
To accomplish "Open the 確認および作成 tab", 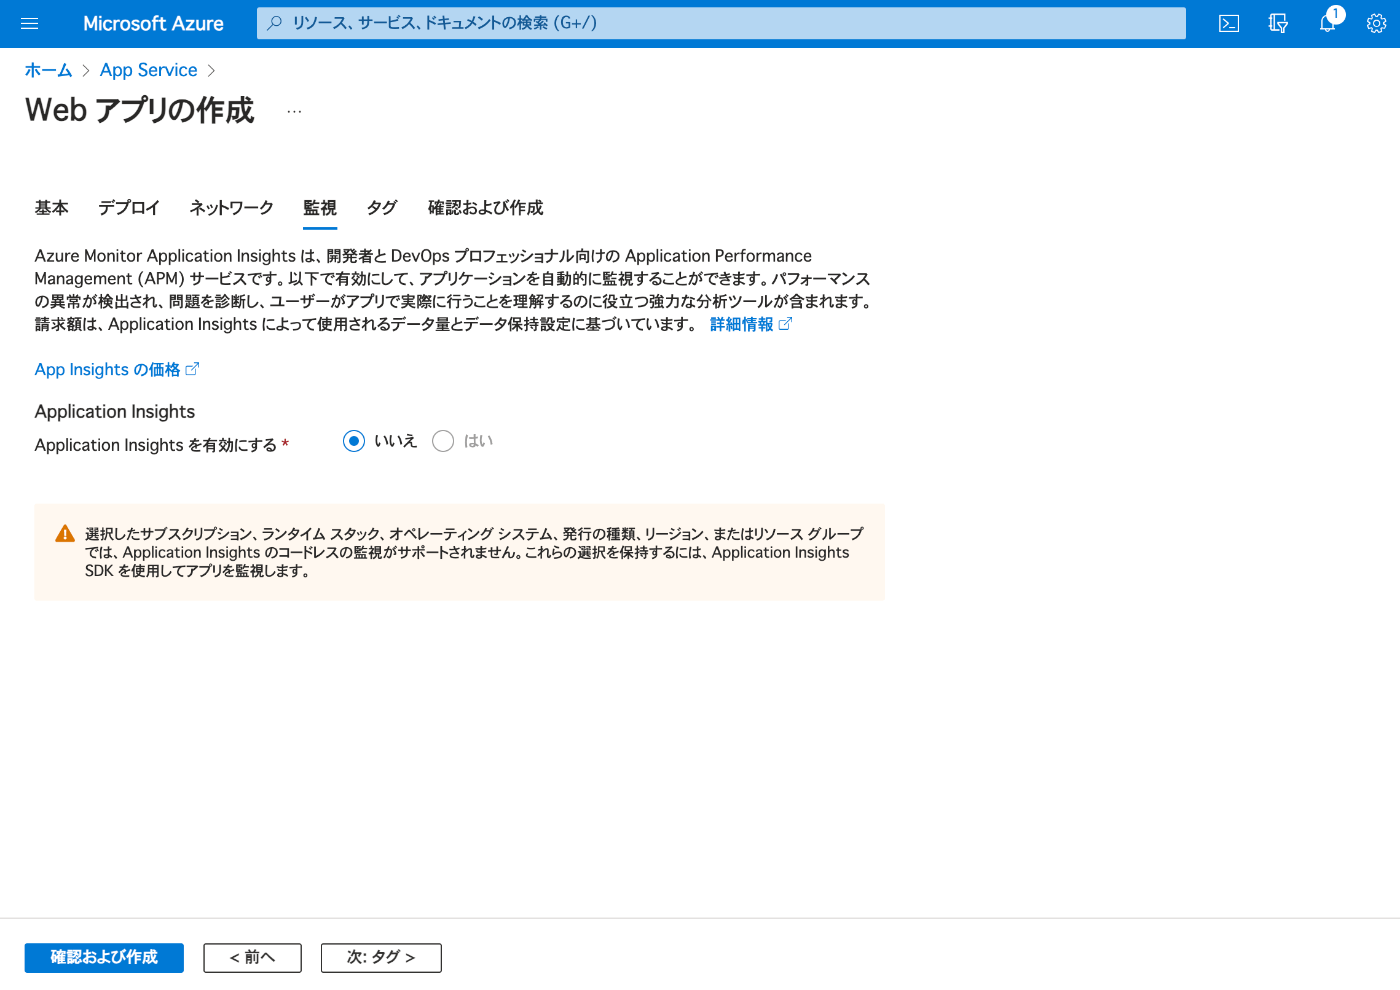I will point(486,208).
